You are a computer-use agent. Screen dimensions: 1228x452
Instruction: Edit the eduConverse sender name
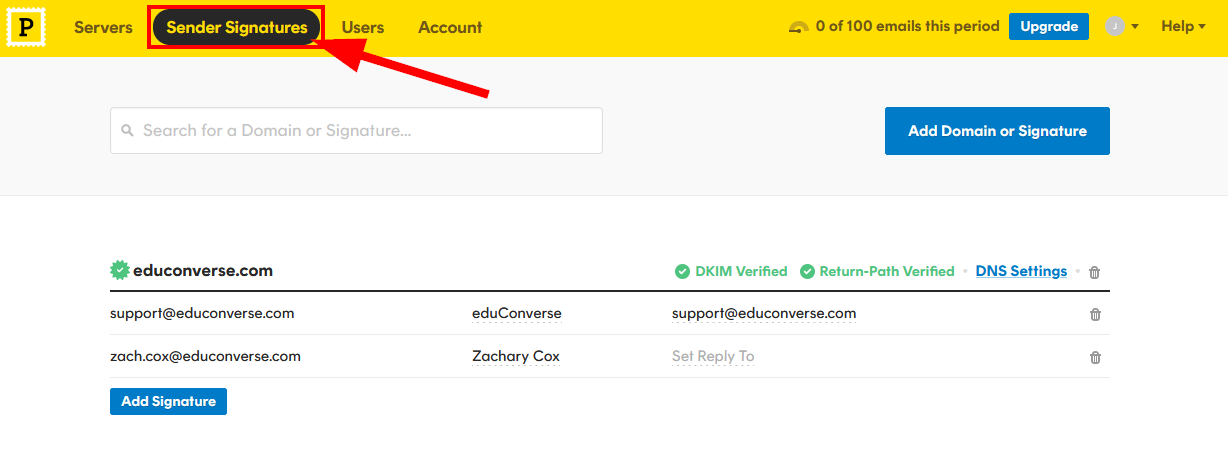click(x=517, y=313)
